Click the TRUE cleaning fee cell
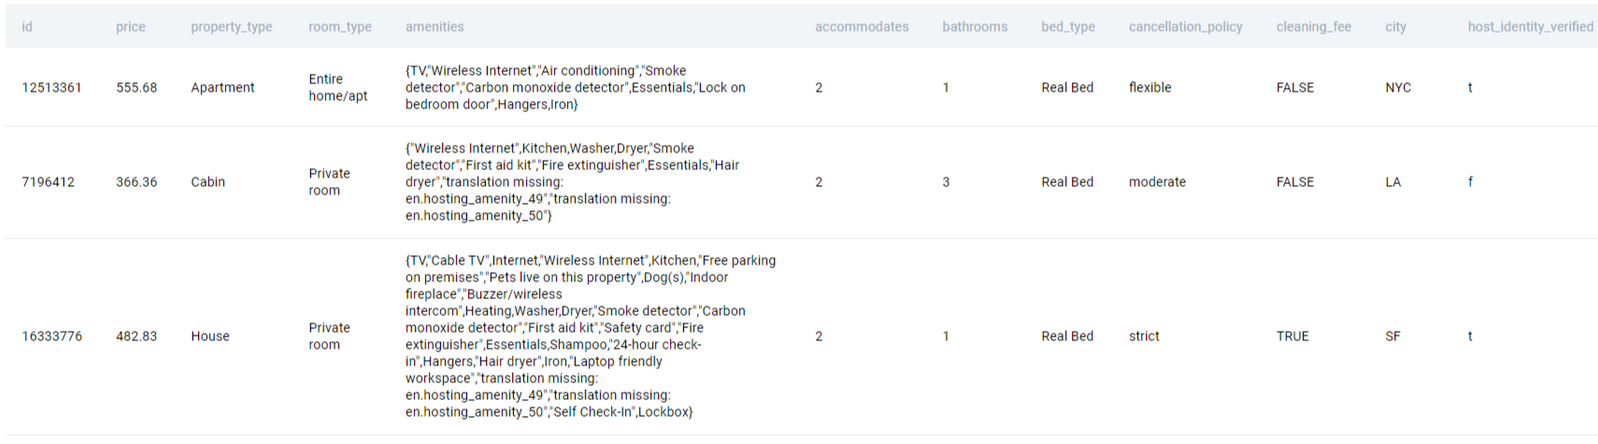This screenshot has height=444, width=1598. 1292,336
